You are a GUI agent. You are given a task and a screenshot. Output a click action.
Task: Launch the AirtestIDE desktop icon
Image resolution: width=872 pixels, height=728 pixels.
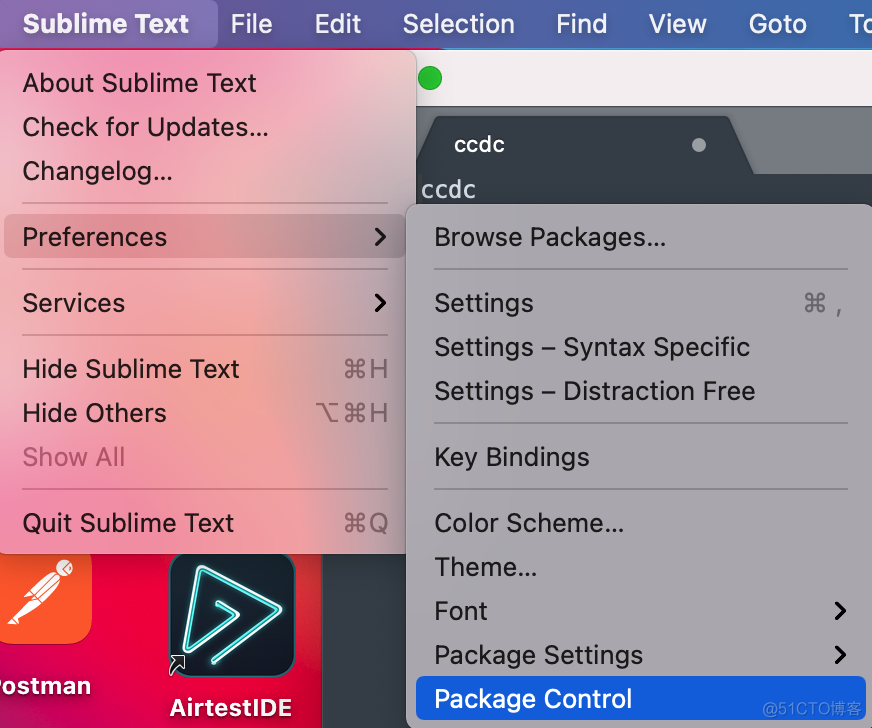231,615
